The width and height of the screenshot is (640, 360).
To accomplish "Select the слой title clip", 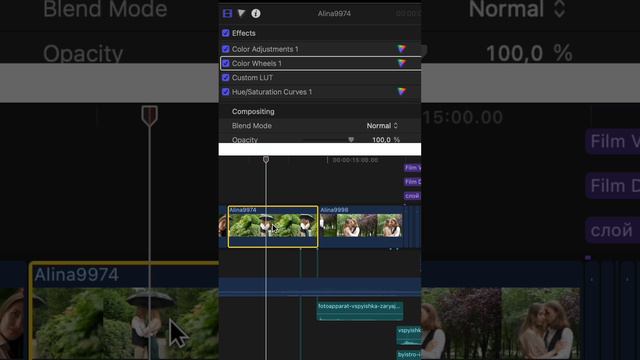I will click(412, 196).
